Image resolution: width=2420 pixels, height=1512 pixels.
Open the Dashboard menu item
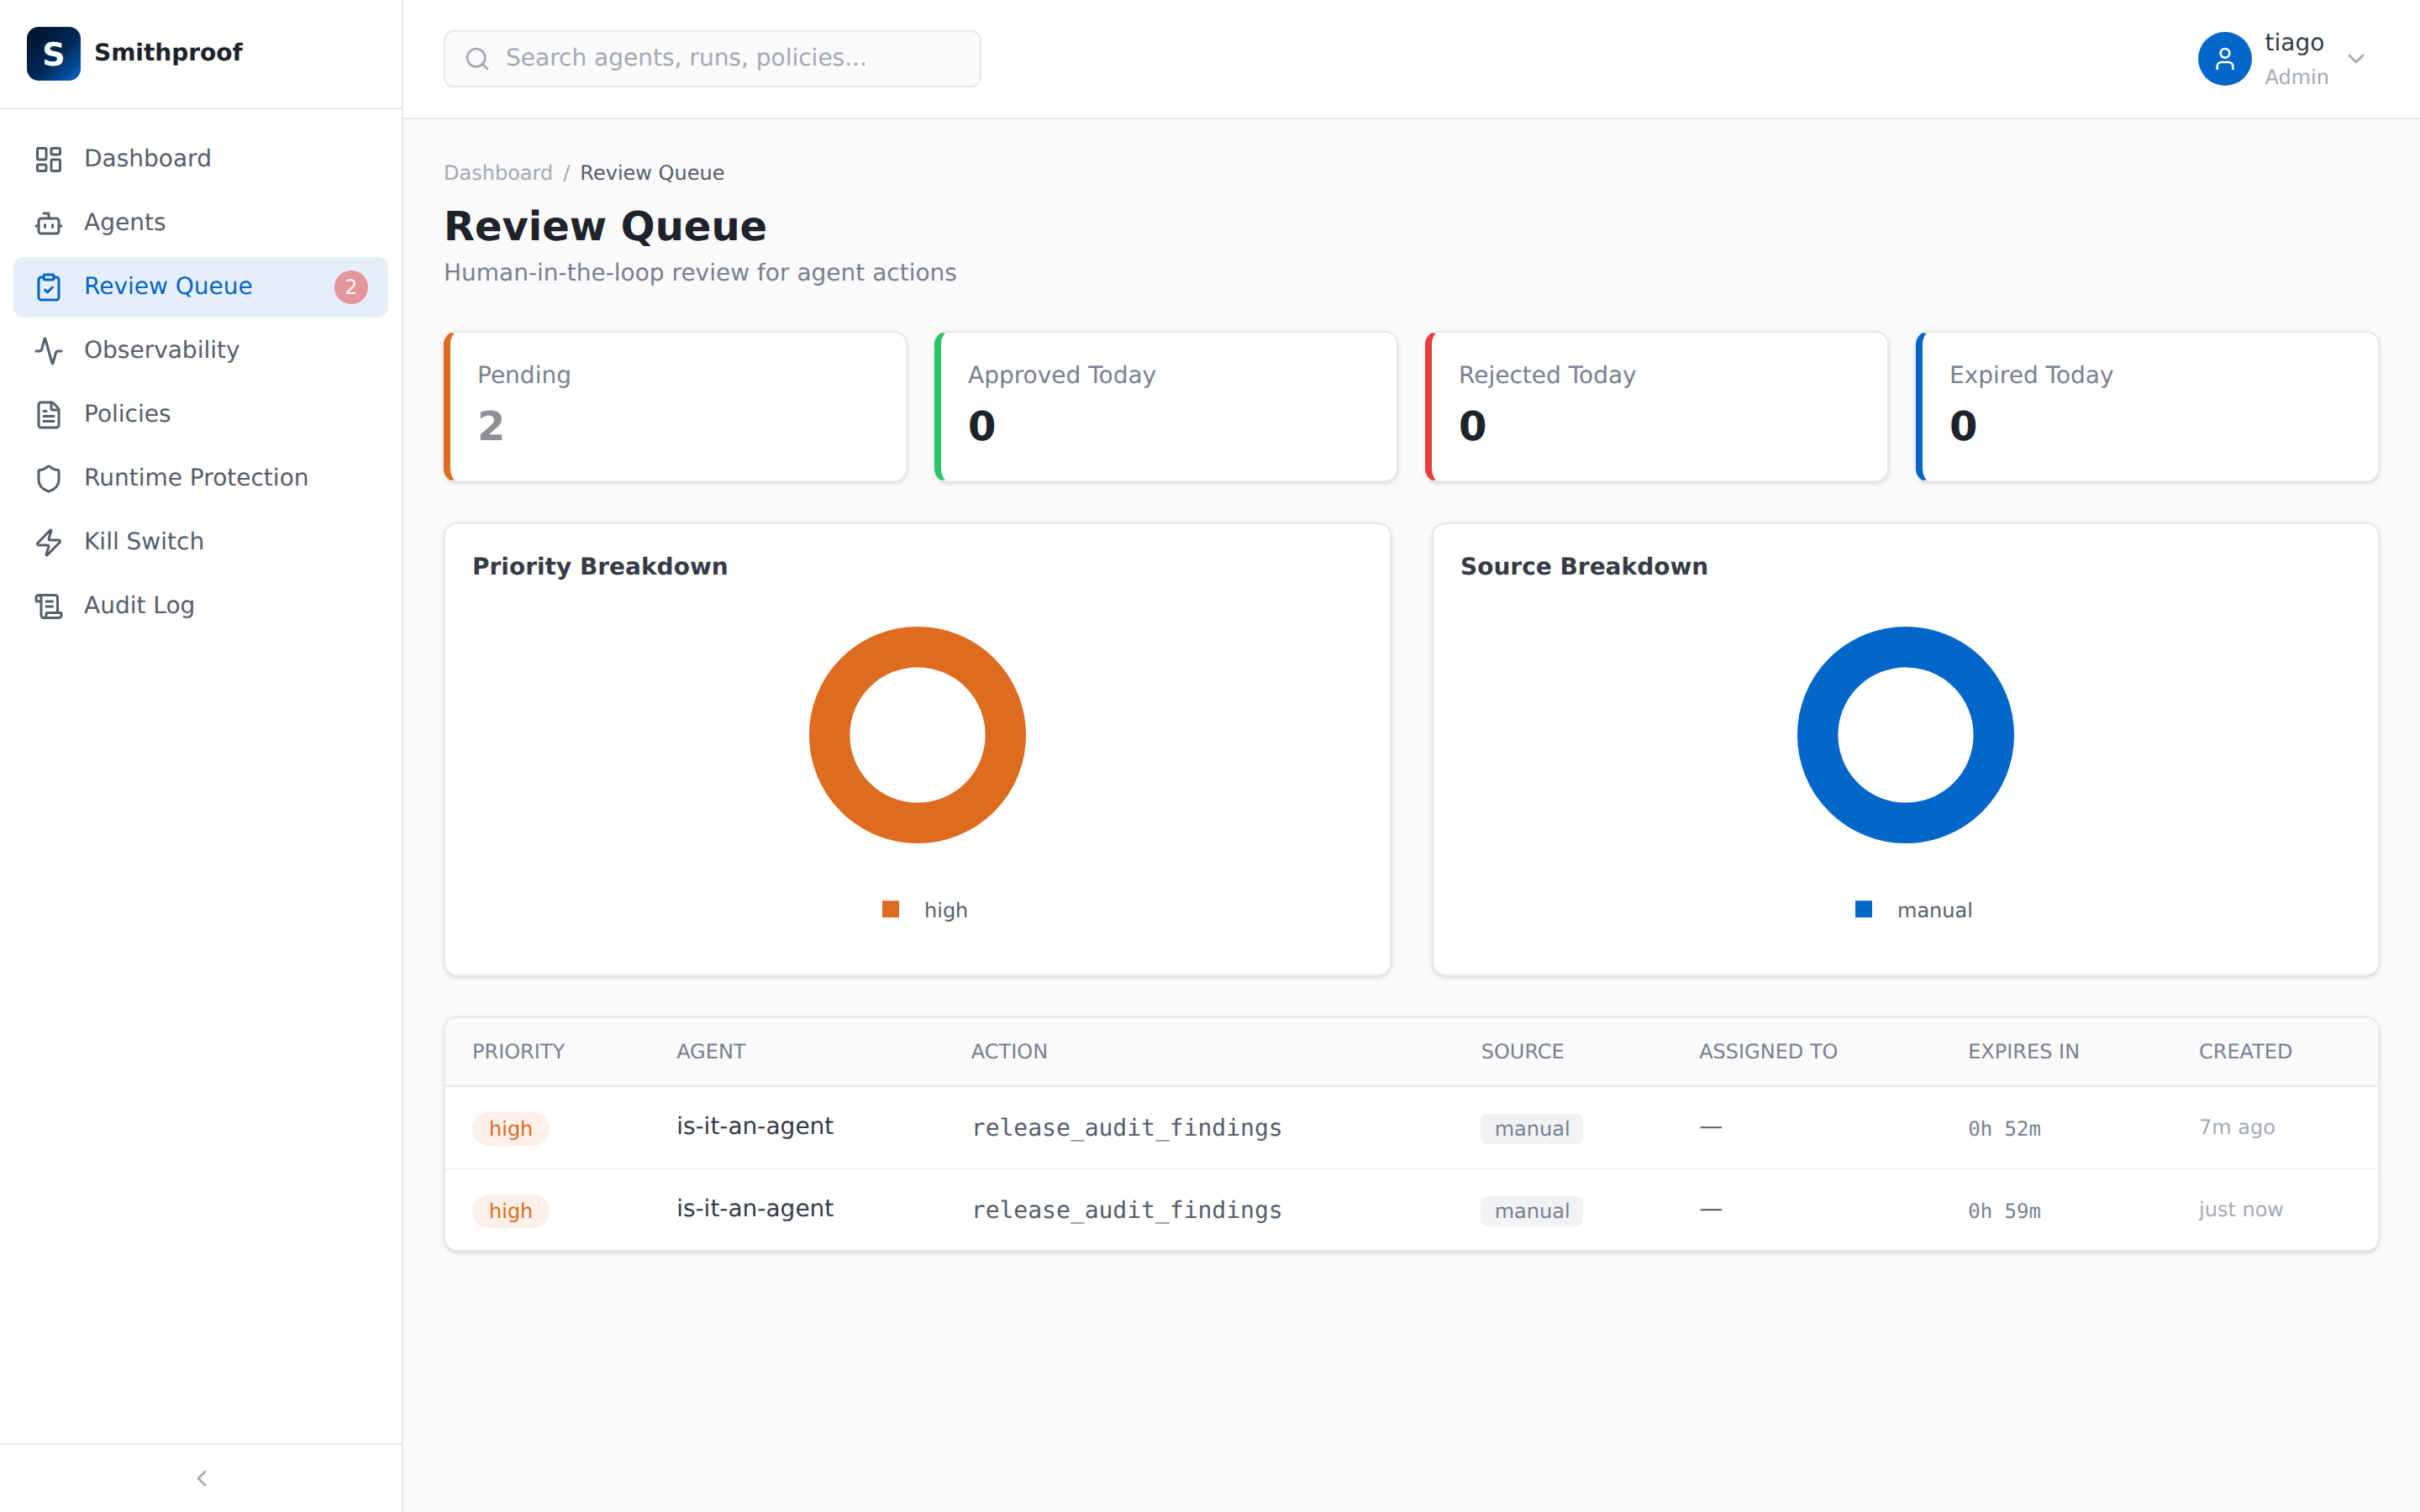(200, 159)
